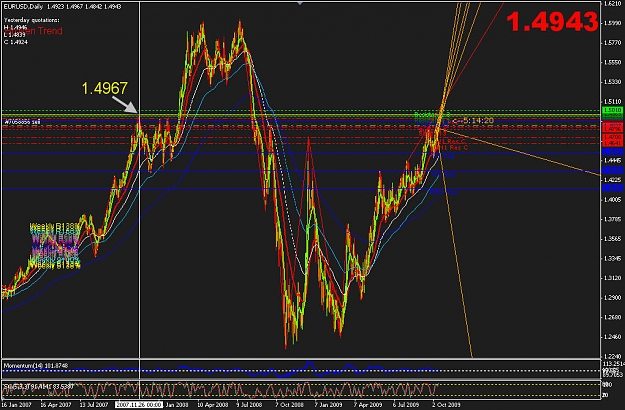Click the 1.2460 value on price scale

pos(613,337)
